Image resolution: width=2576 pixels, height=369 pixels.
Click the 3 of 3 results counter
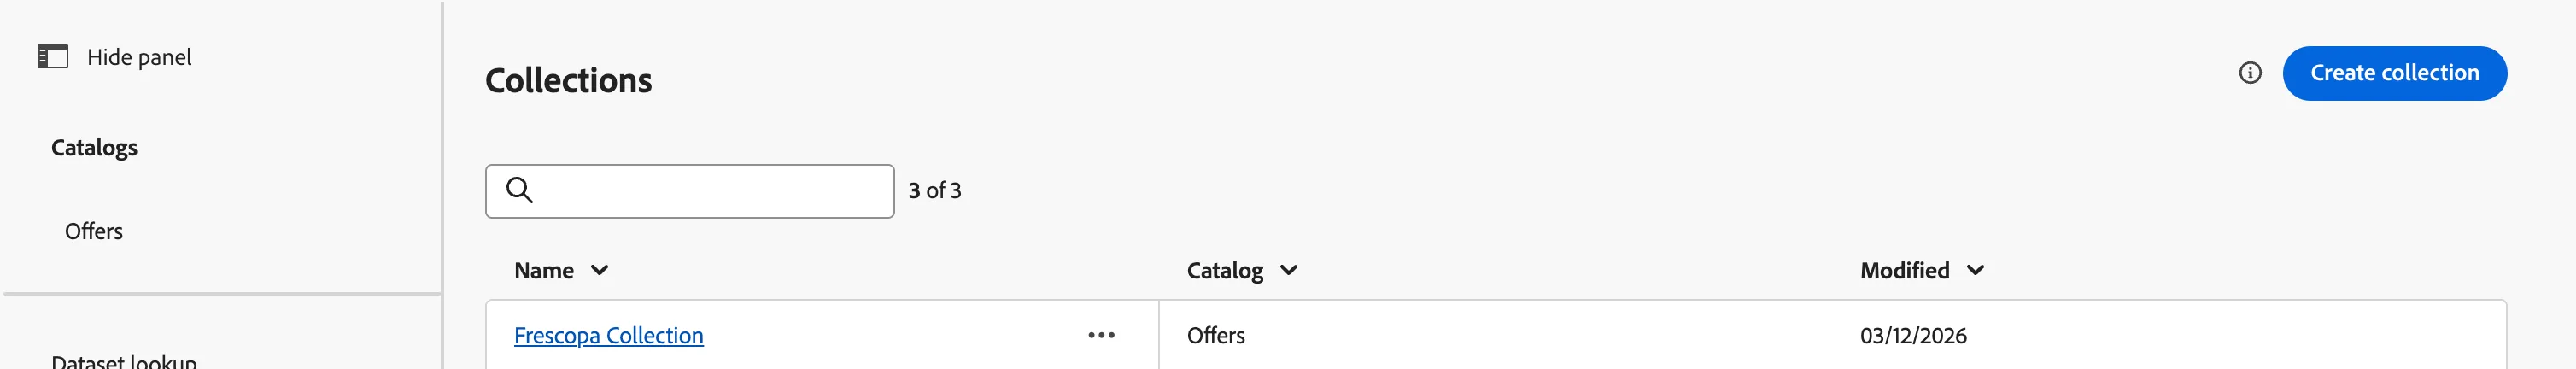tap(935, 191)
